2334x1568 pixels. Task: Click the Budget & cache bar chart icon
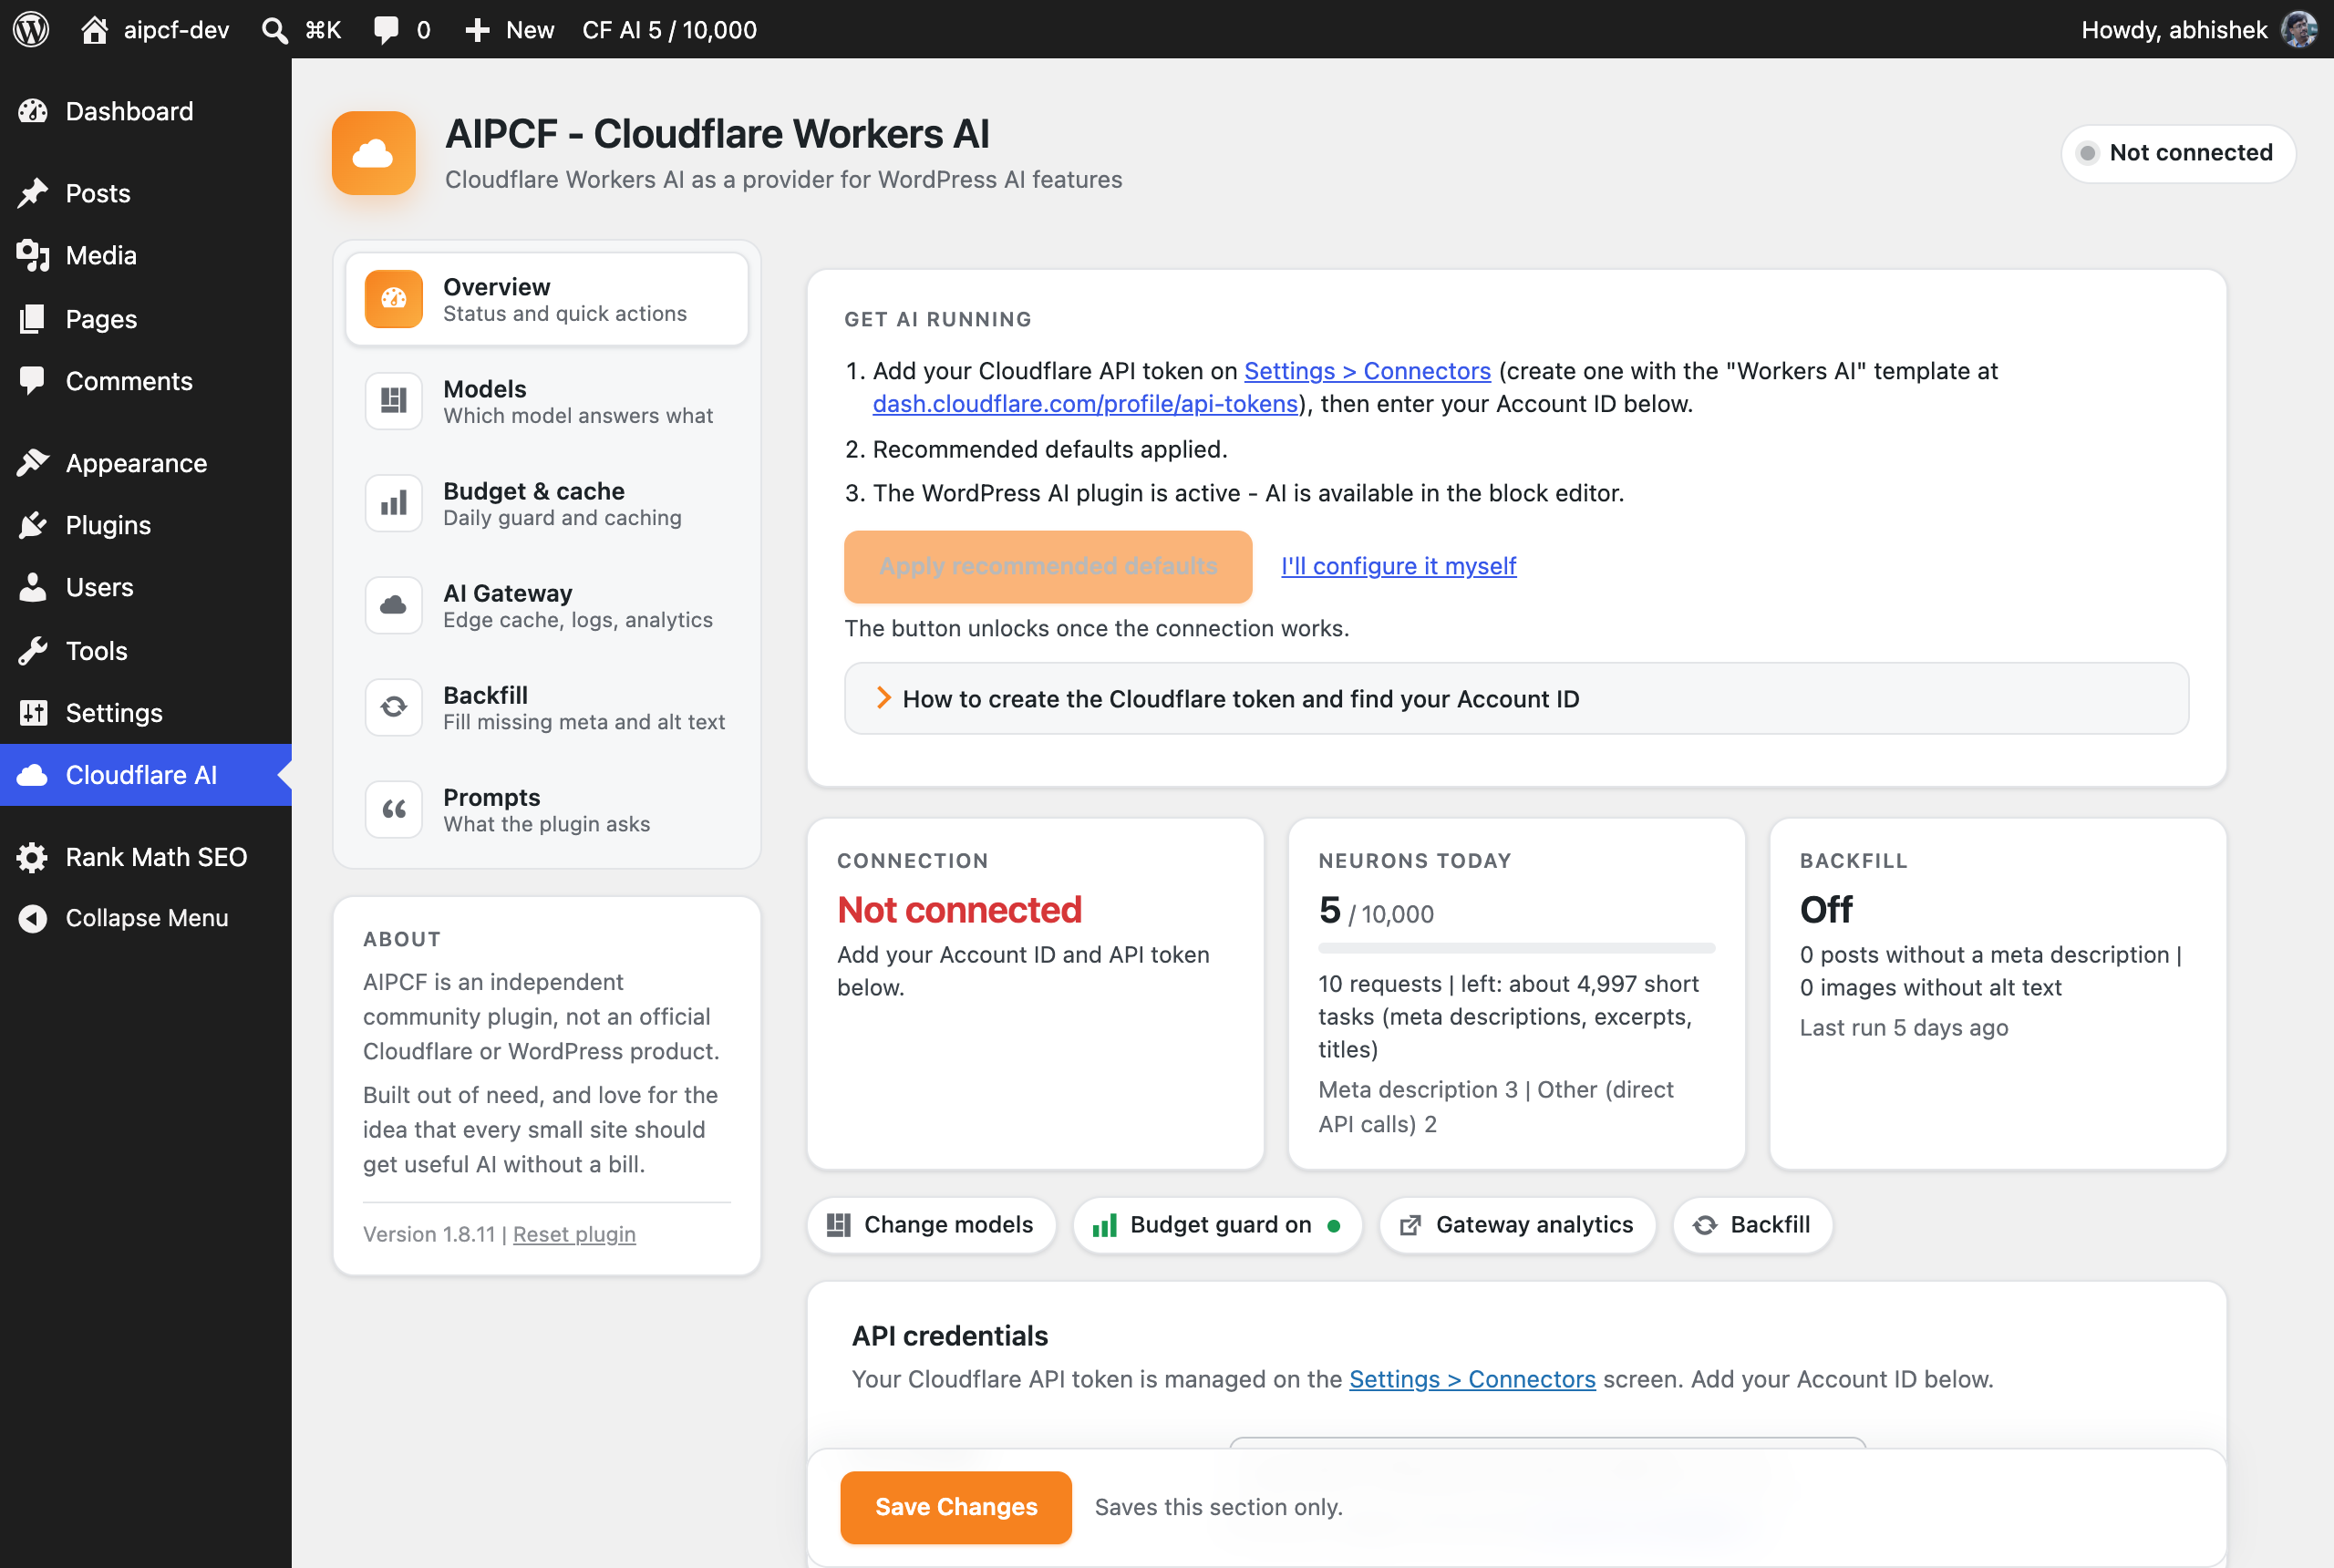[394, 503]
